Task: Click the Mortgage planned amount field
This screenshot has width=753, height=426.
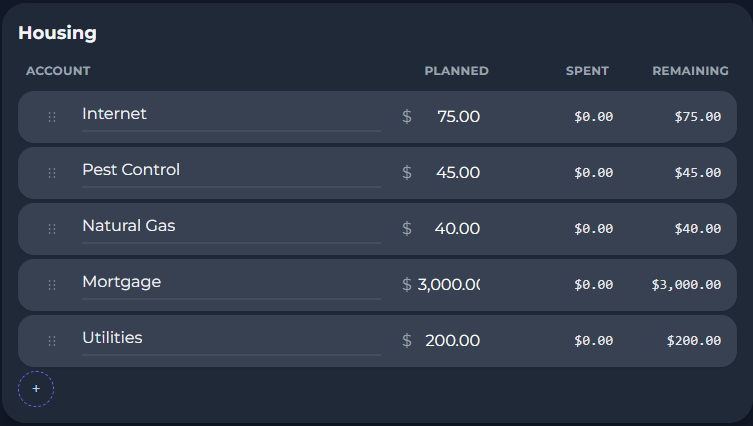Action: click(x=449, y=285)
